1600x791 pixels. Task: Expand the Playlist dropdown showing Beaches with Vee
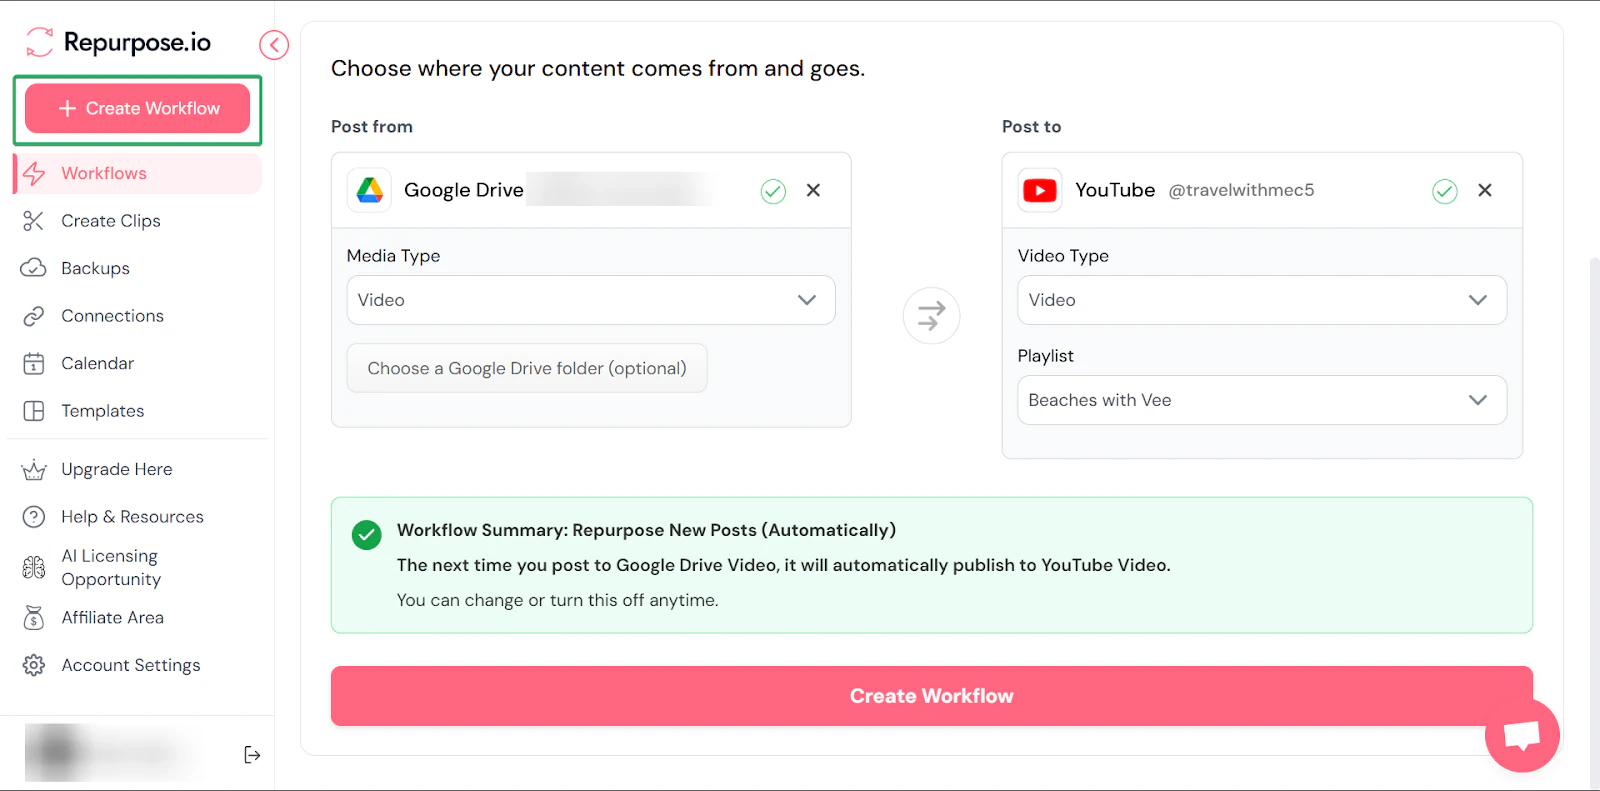tap(1262, 400)
